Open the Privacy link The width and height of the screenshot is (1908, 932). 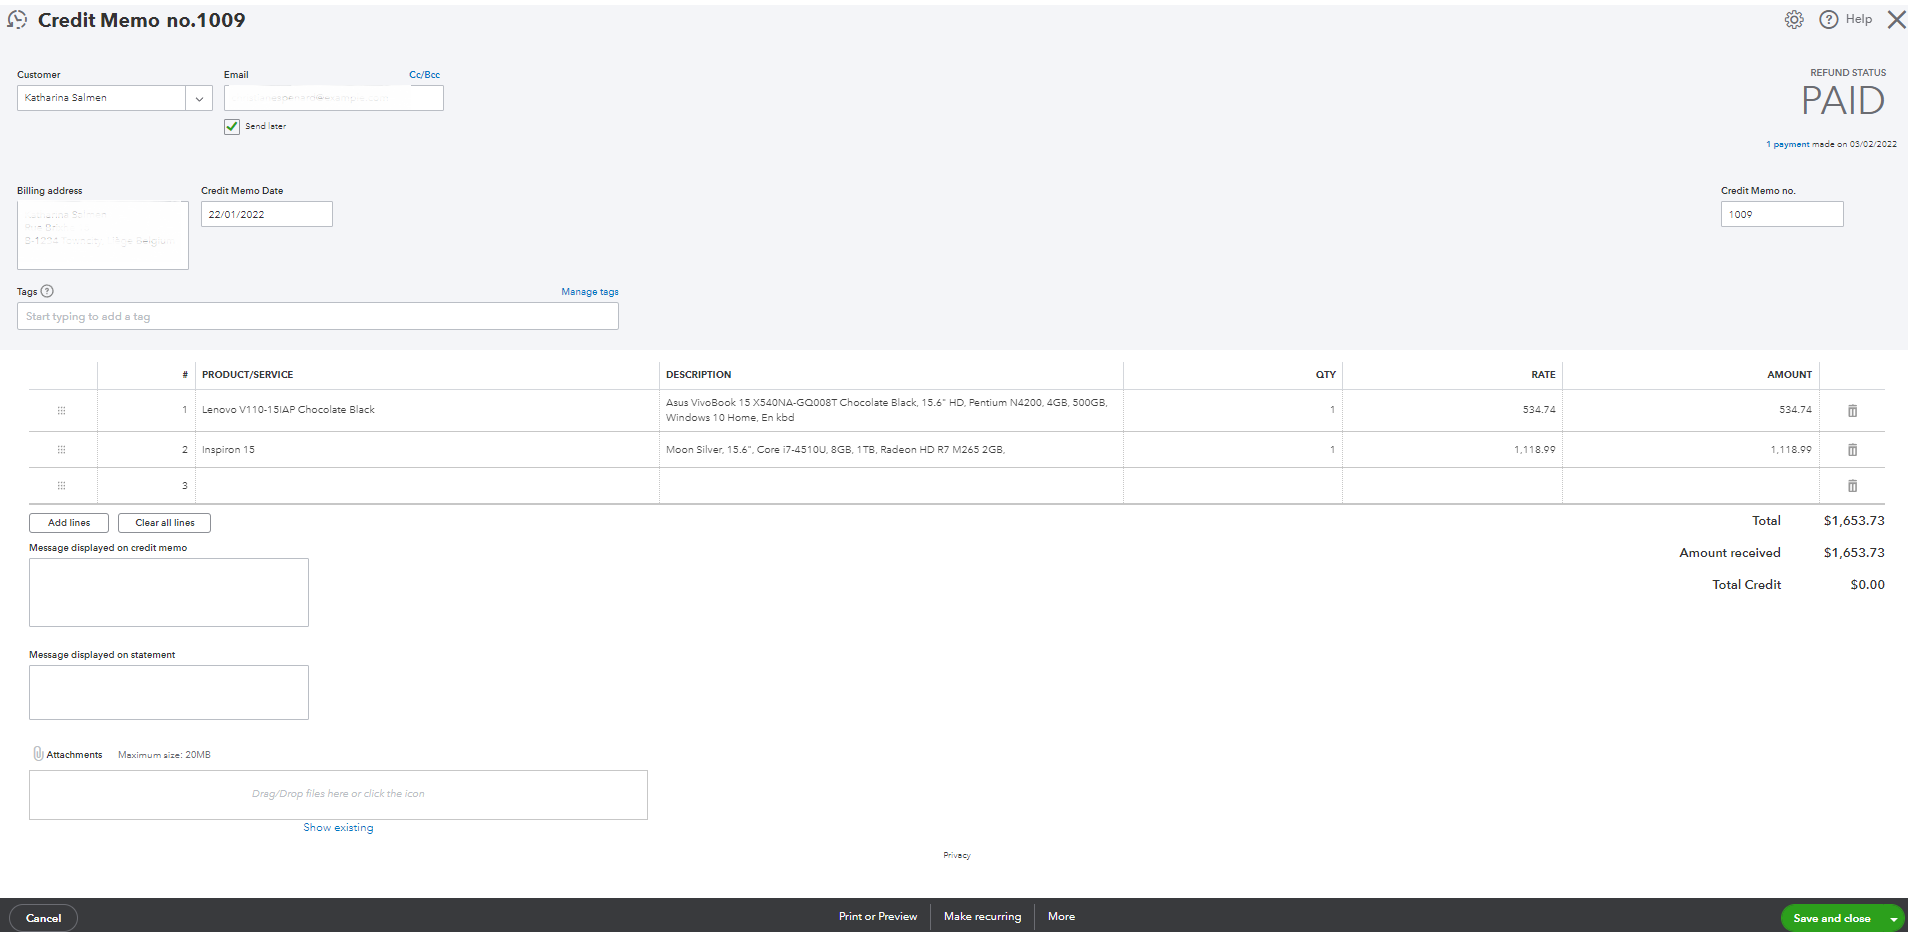[x=957, y=855]
